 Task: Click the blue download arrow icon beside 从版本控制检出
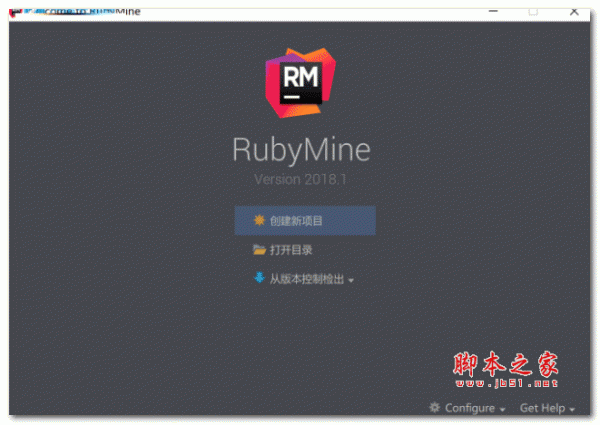(259, 278)
